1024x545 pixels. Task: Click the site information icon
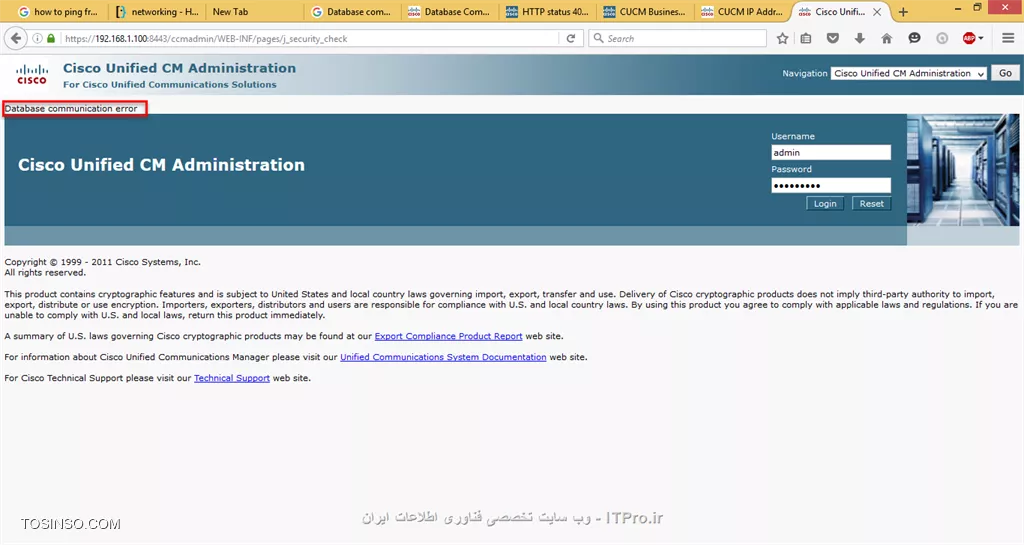pos(37,39)
